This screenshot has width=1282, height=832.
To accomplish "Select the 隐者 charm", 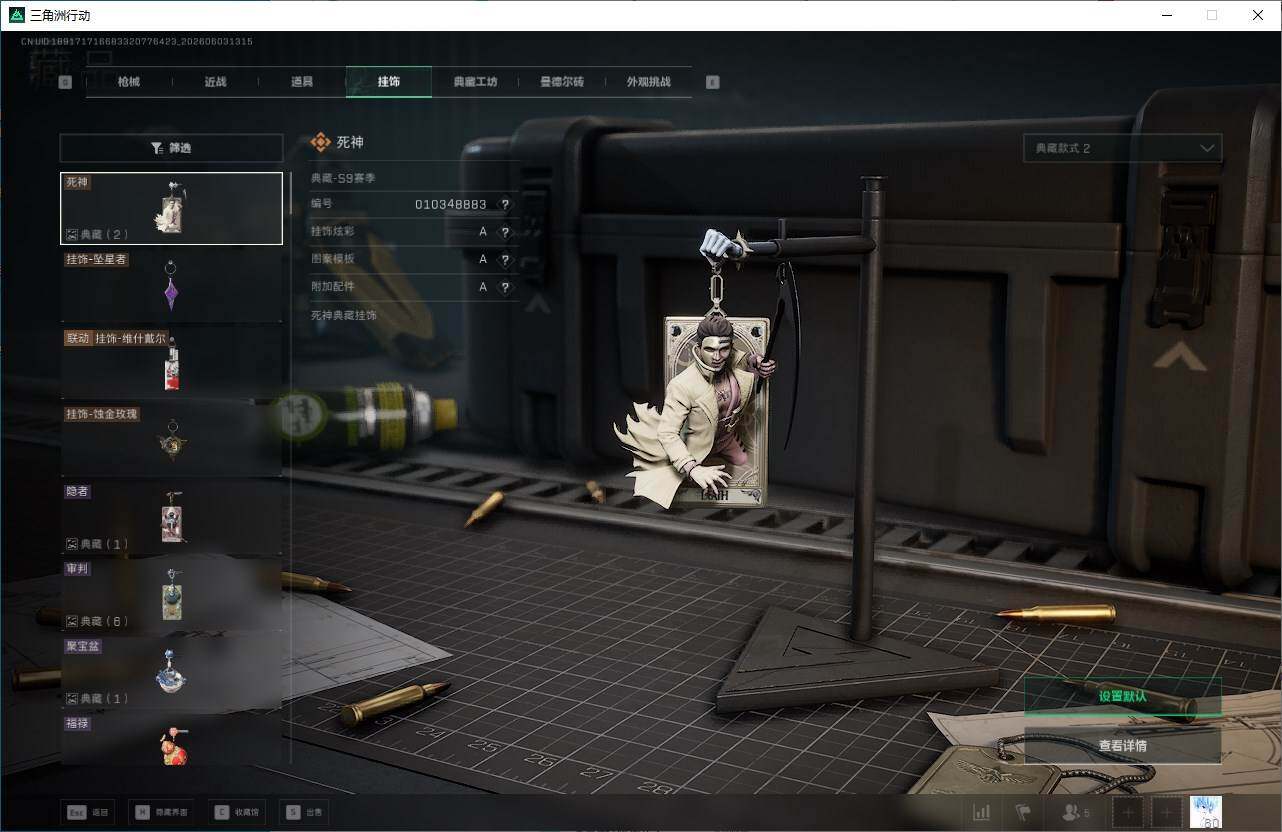I will click(171, 518).
